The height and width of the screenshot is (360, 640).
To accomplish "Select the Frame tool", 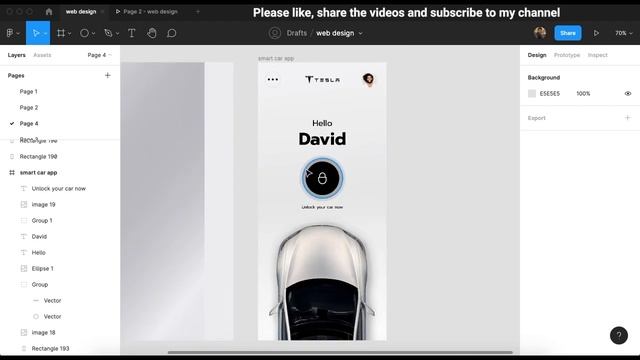I will [61, 33].
